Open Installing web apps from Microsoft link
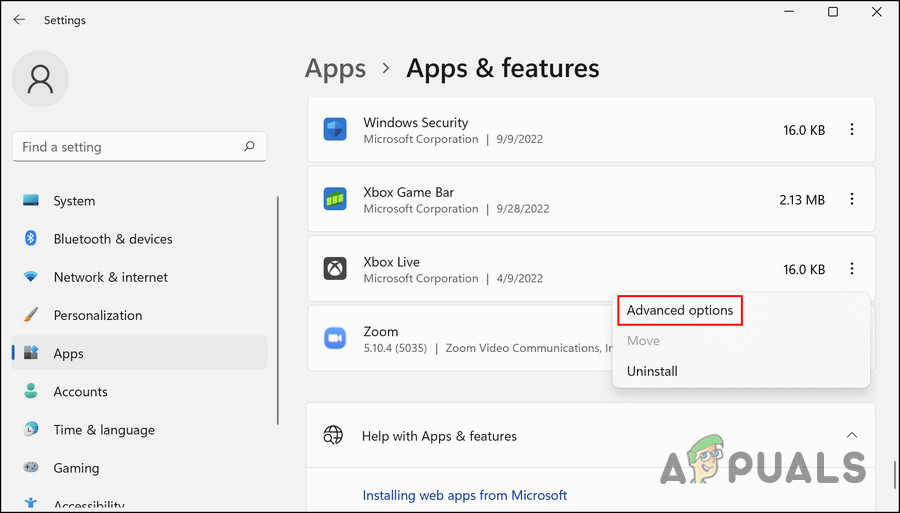Image resolution: width=900 pixels, height=513 pixels. pyautogui.click(x=465, y=495)
